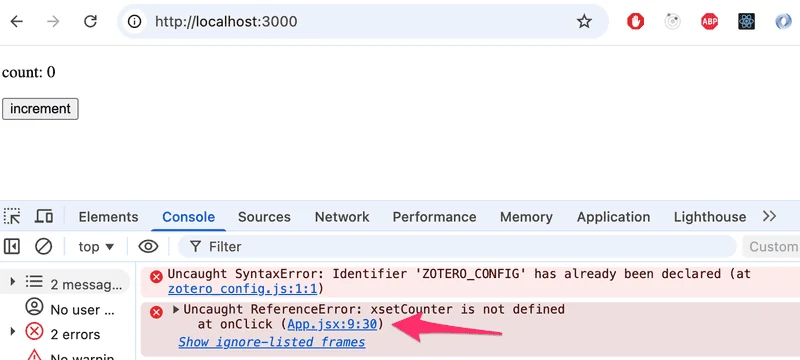Open the grey circular extension icon

tap(672, 21)
